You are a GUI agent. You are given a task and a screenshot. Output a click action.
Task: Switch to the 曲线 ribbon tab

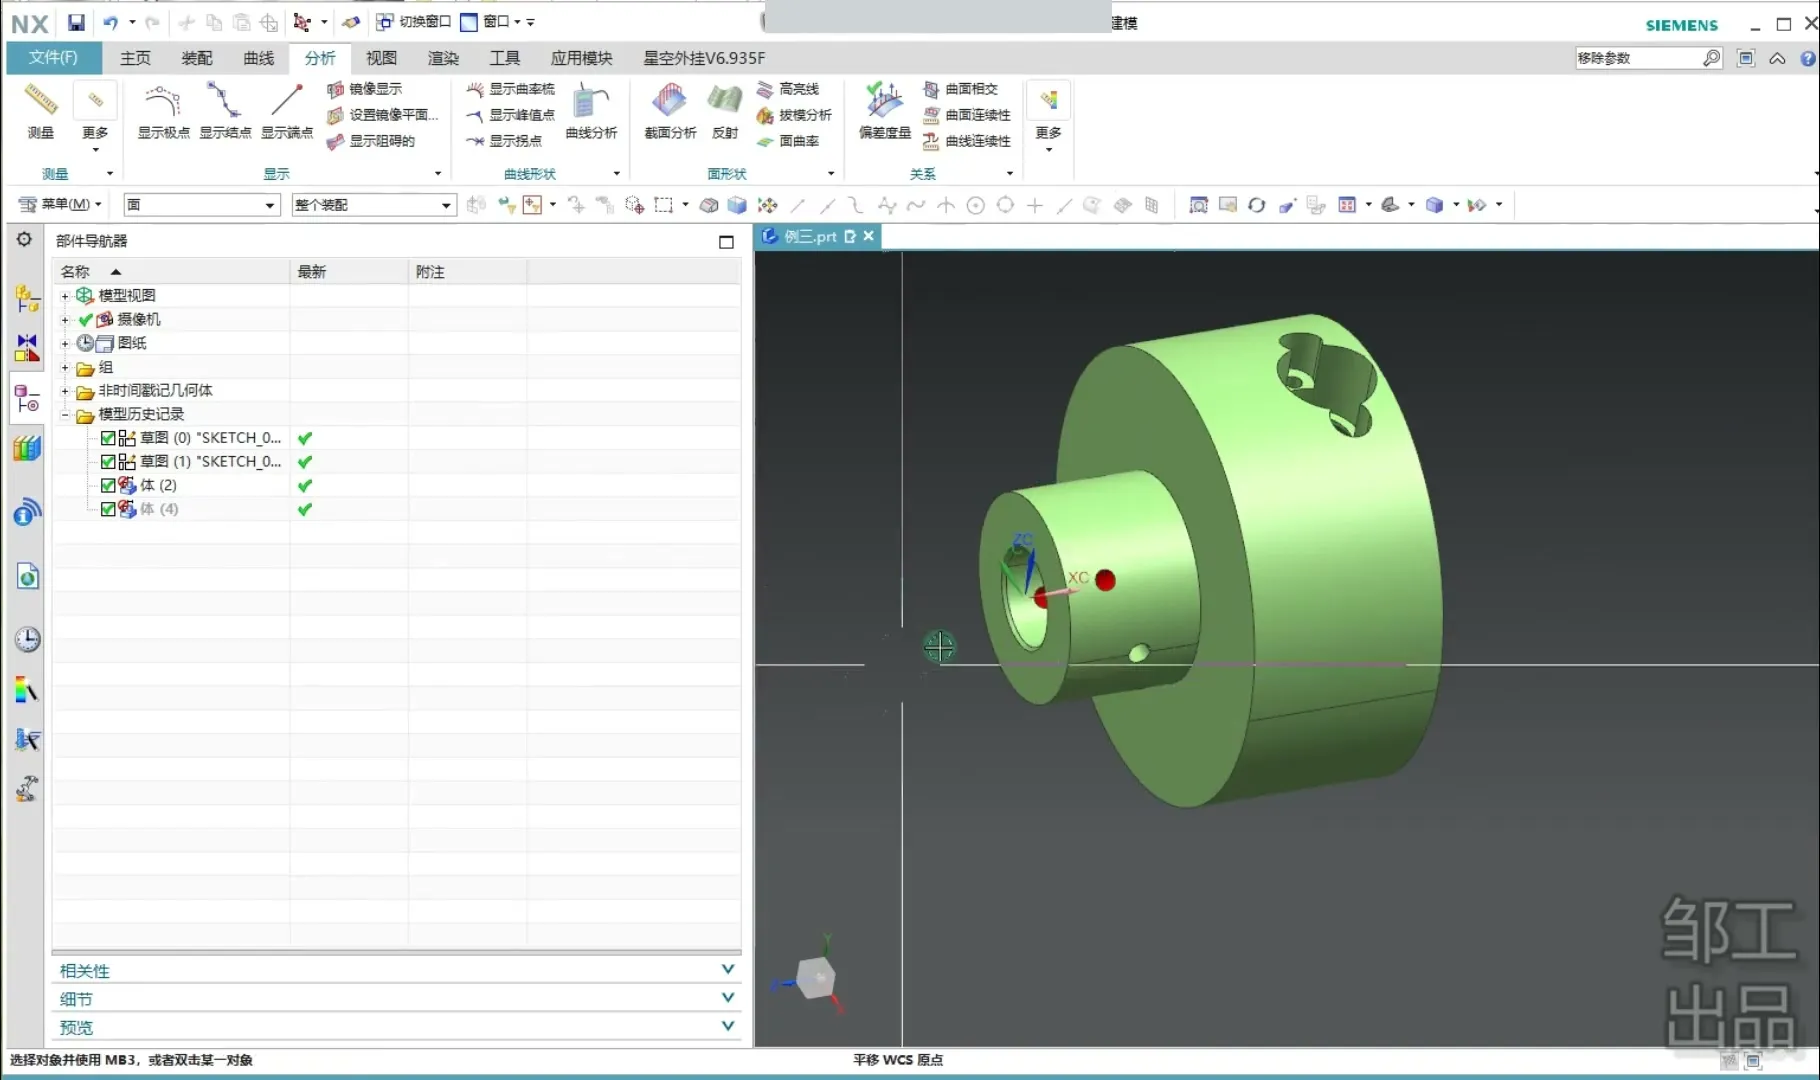(258, 58)
